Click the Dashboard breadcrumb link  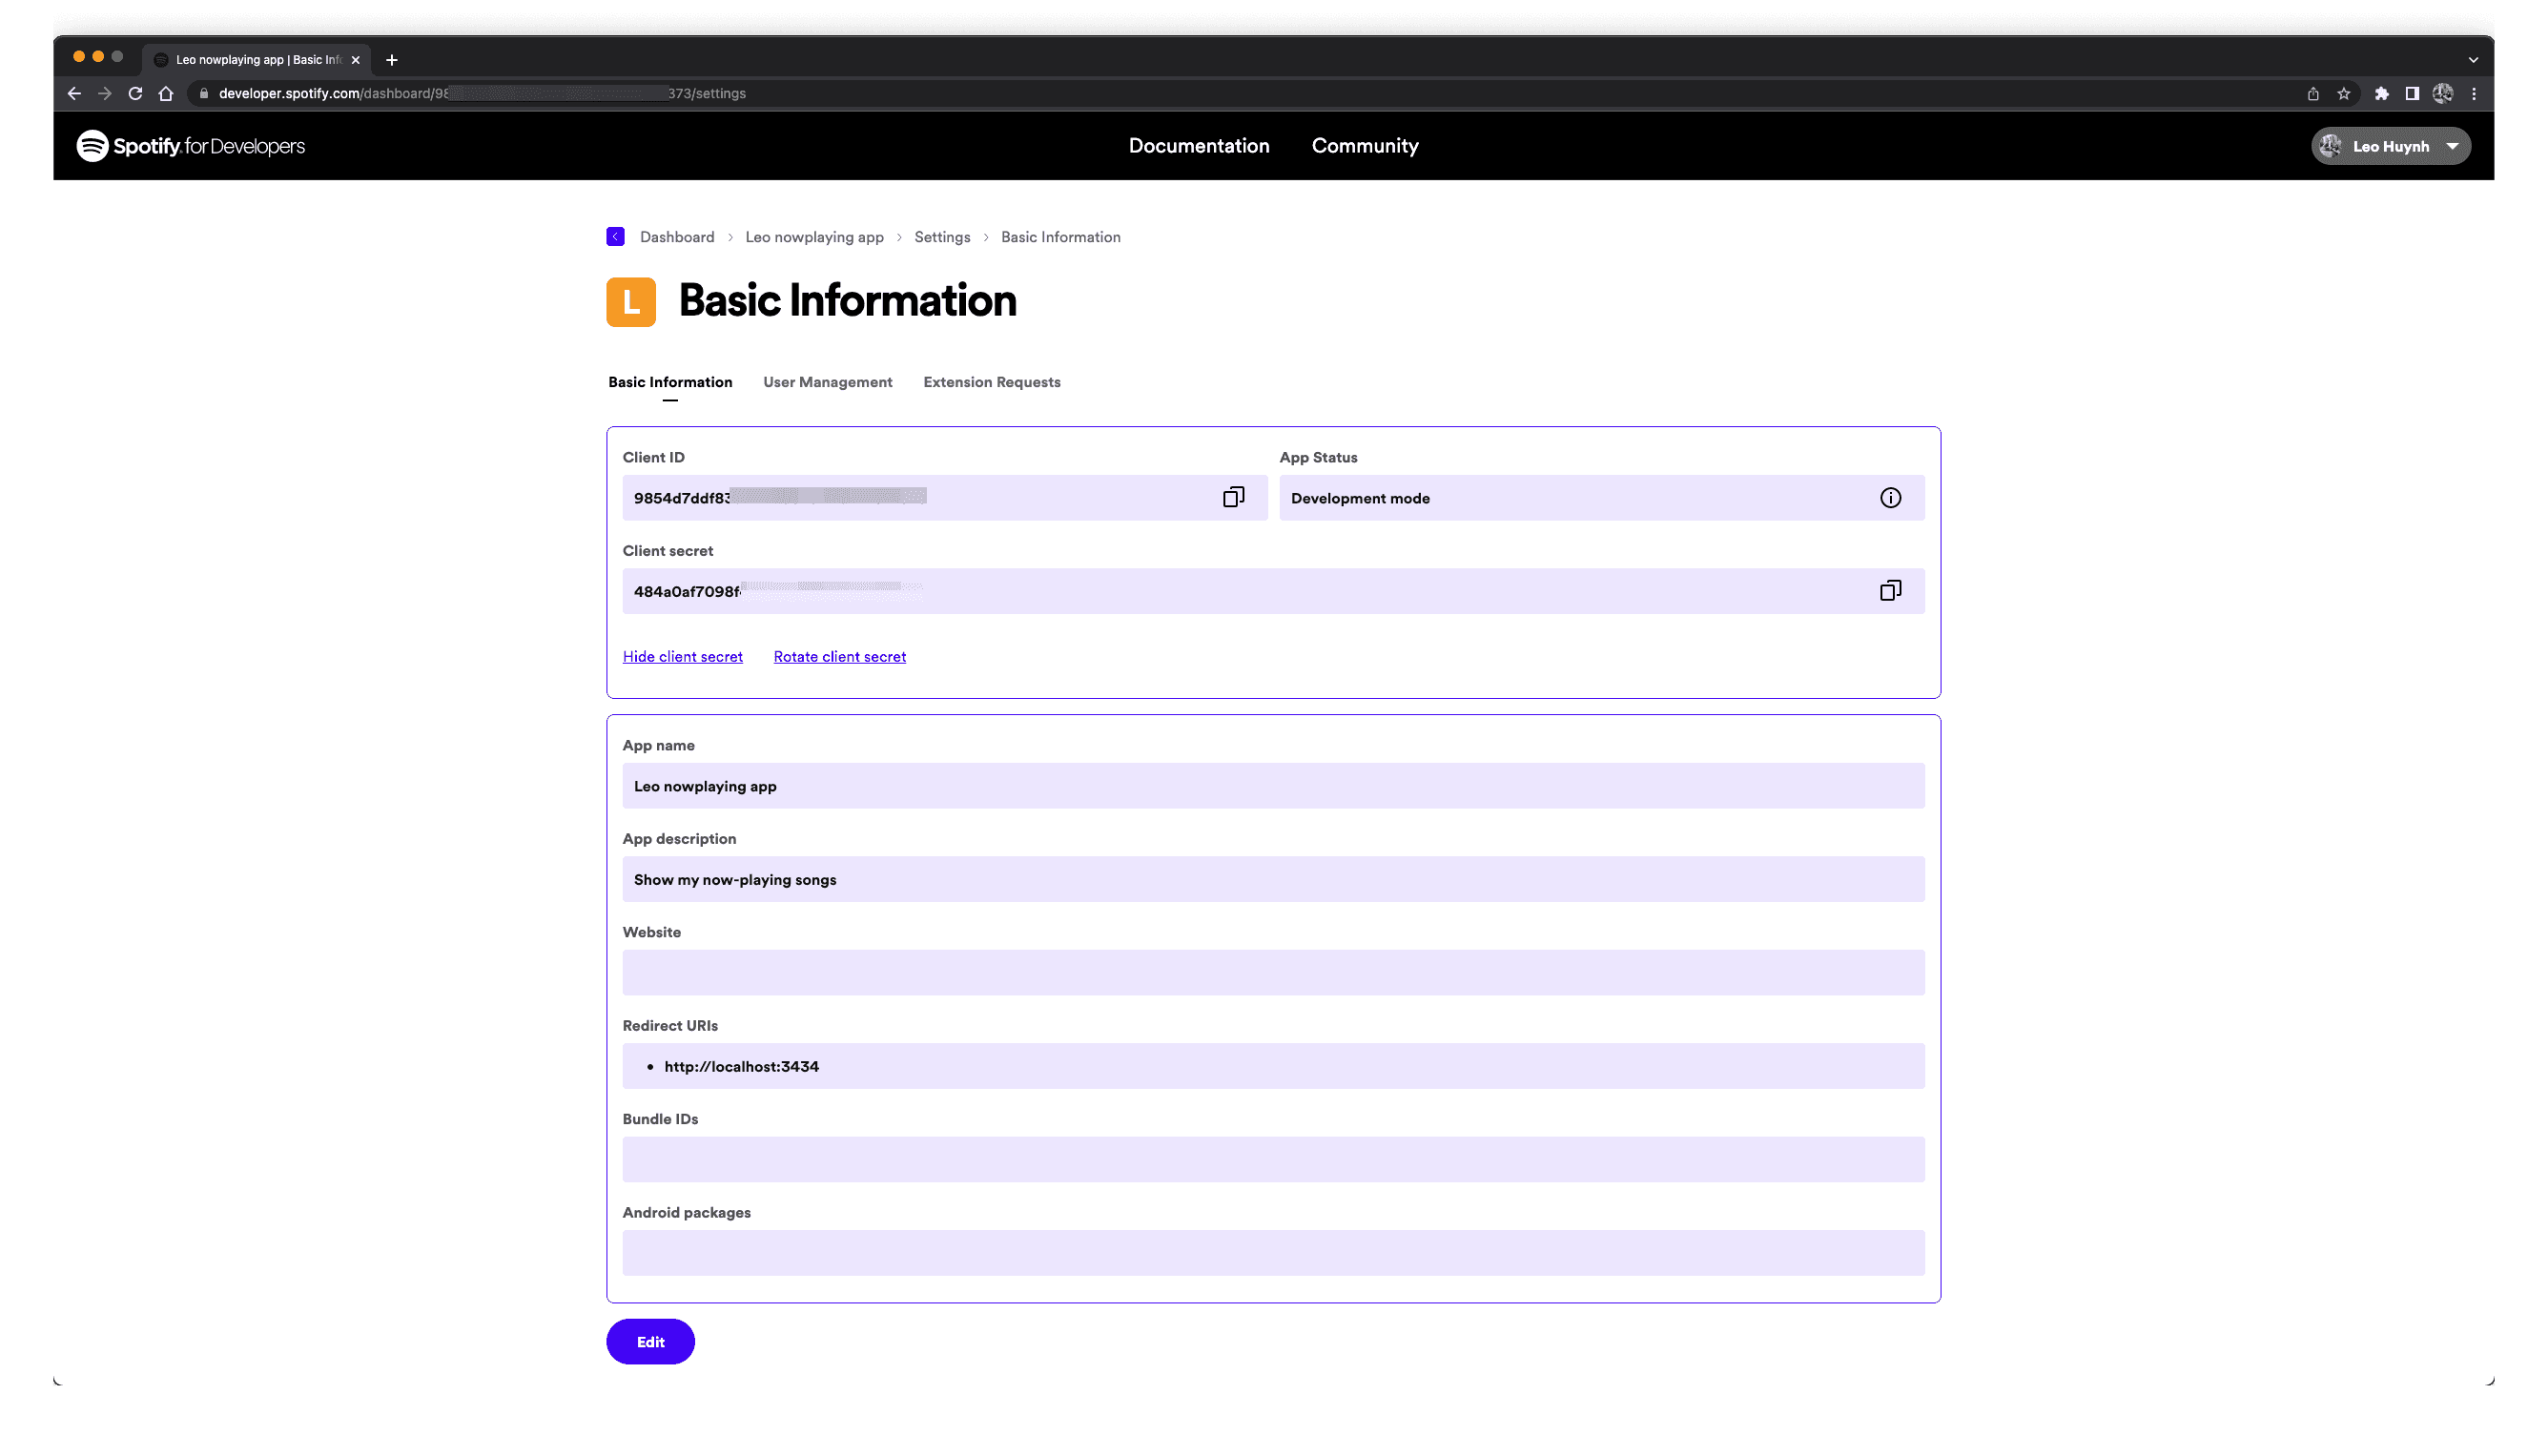pos(676,236)
